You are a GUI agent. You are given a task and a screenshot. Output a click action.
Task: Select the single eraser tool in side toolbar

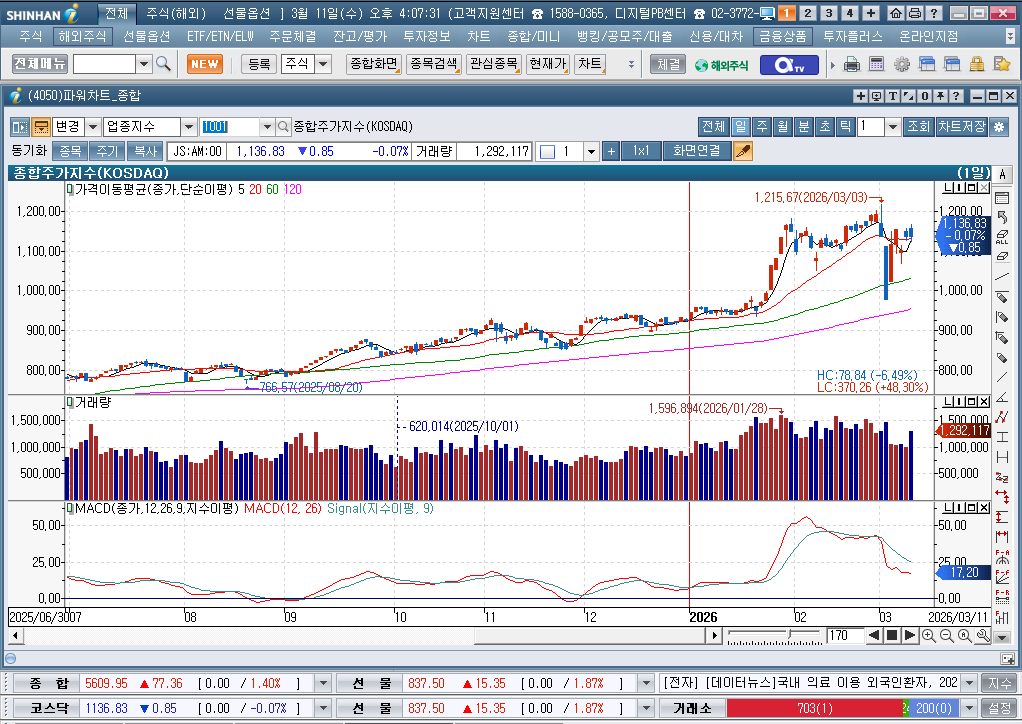point(1002,257)
